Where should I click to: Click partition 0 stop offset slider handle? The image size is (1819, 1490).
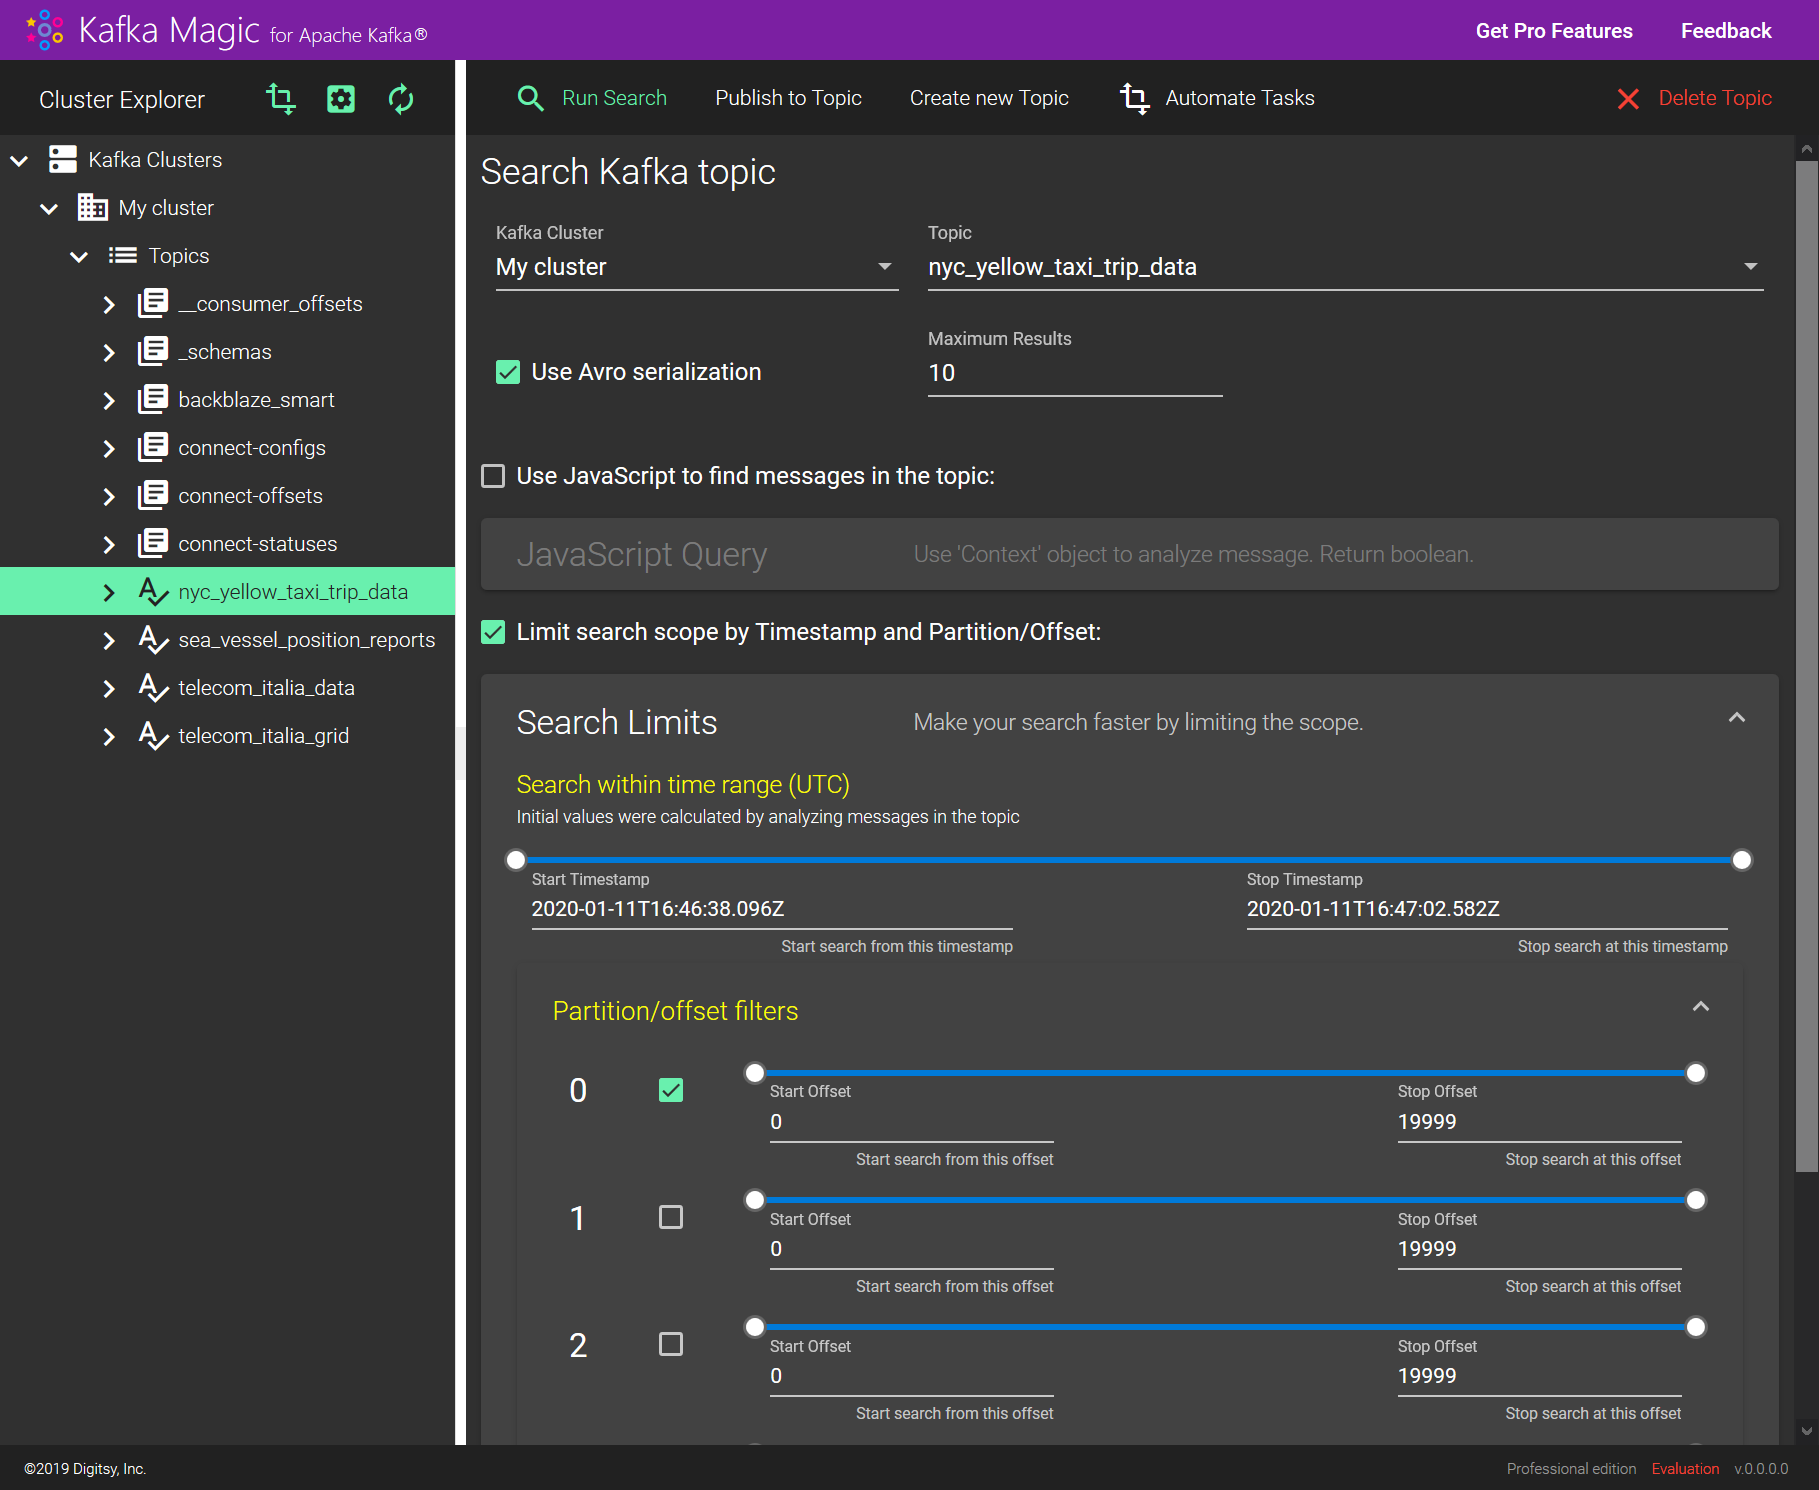tap(1696, 1073)
